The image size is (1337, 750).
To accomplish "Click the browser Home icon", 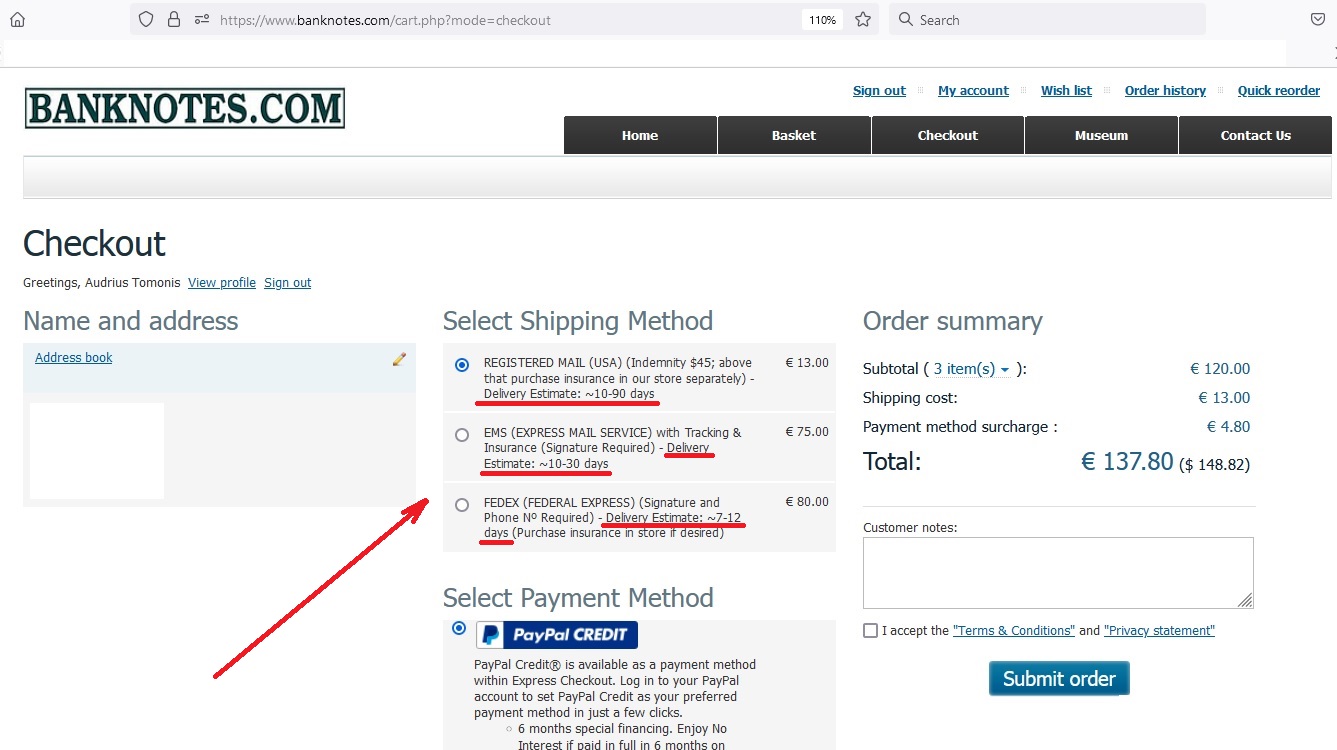I will click(17, 19).
